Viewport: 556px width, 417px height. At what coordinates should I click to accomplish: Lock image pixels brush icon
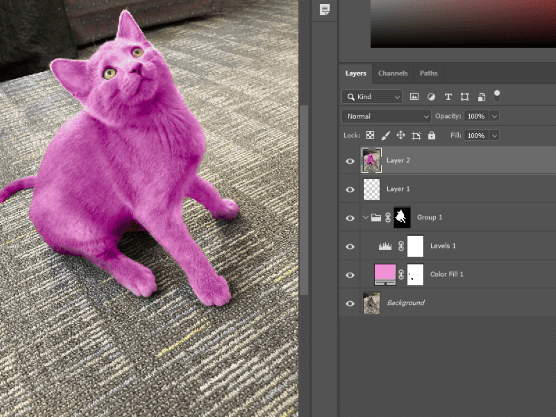(385, 135)
